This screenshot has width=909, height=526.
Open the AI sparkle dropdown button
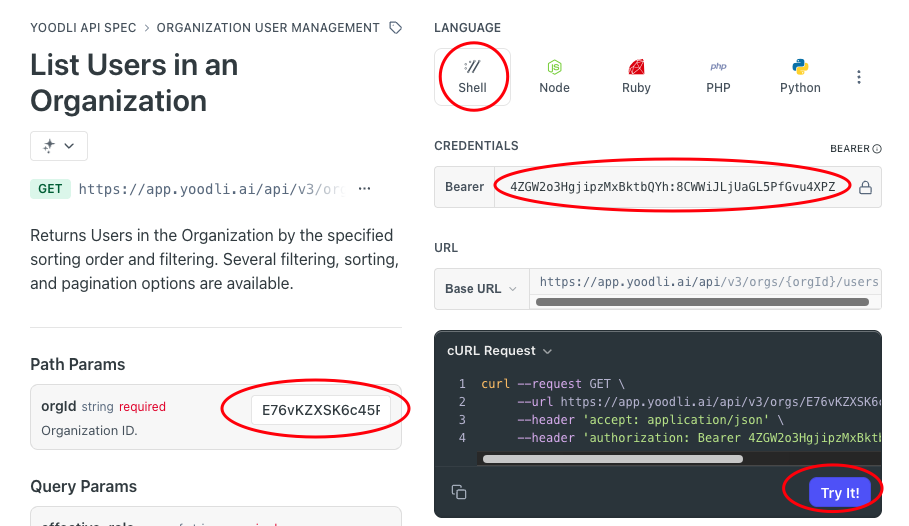point(59,146)
